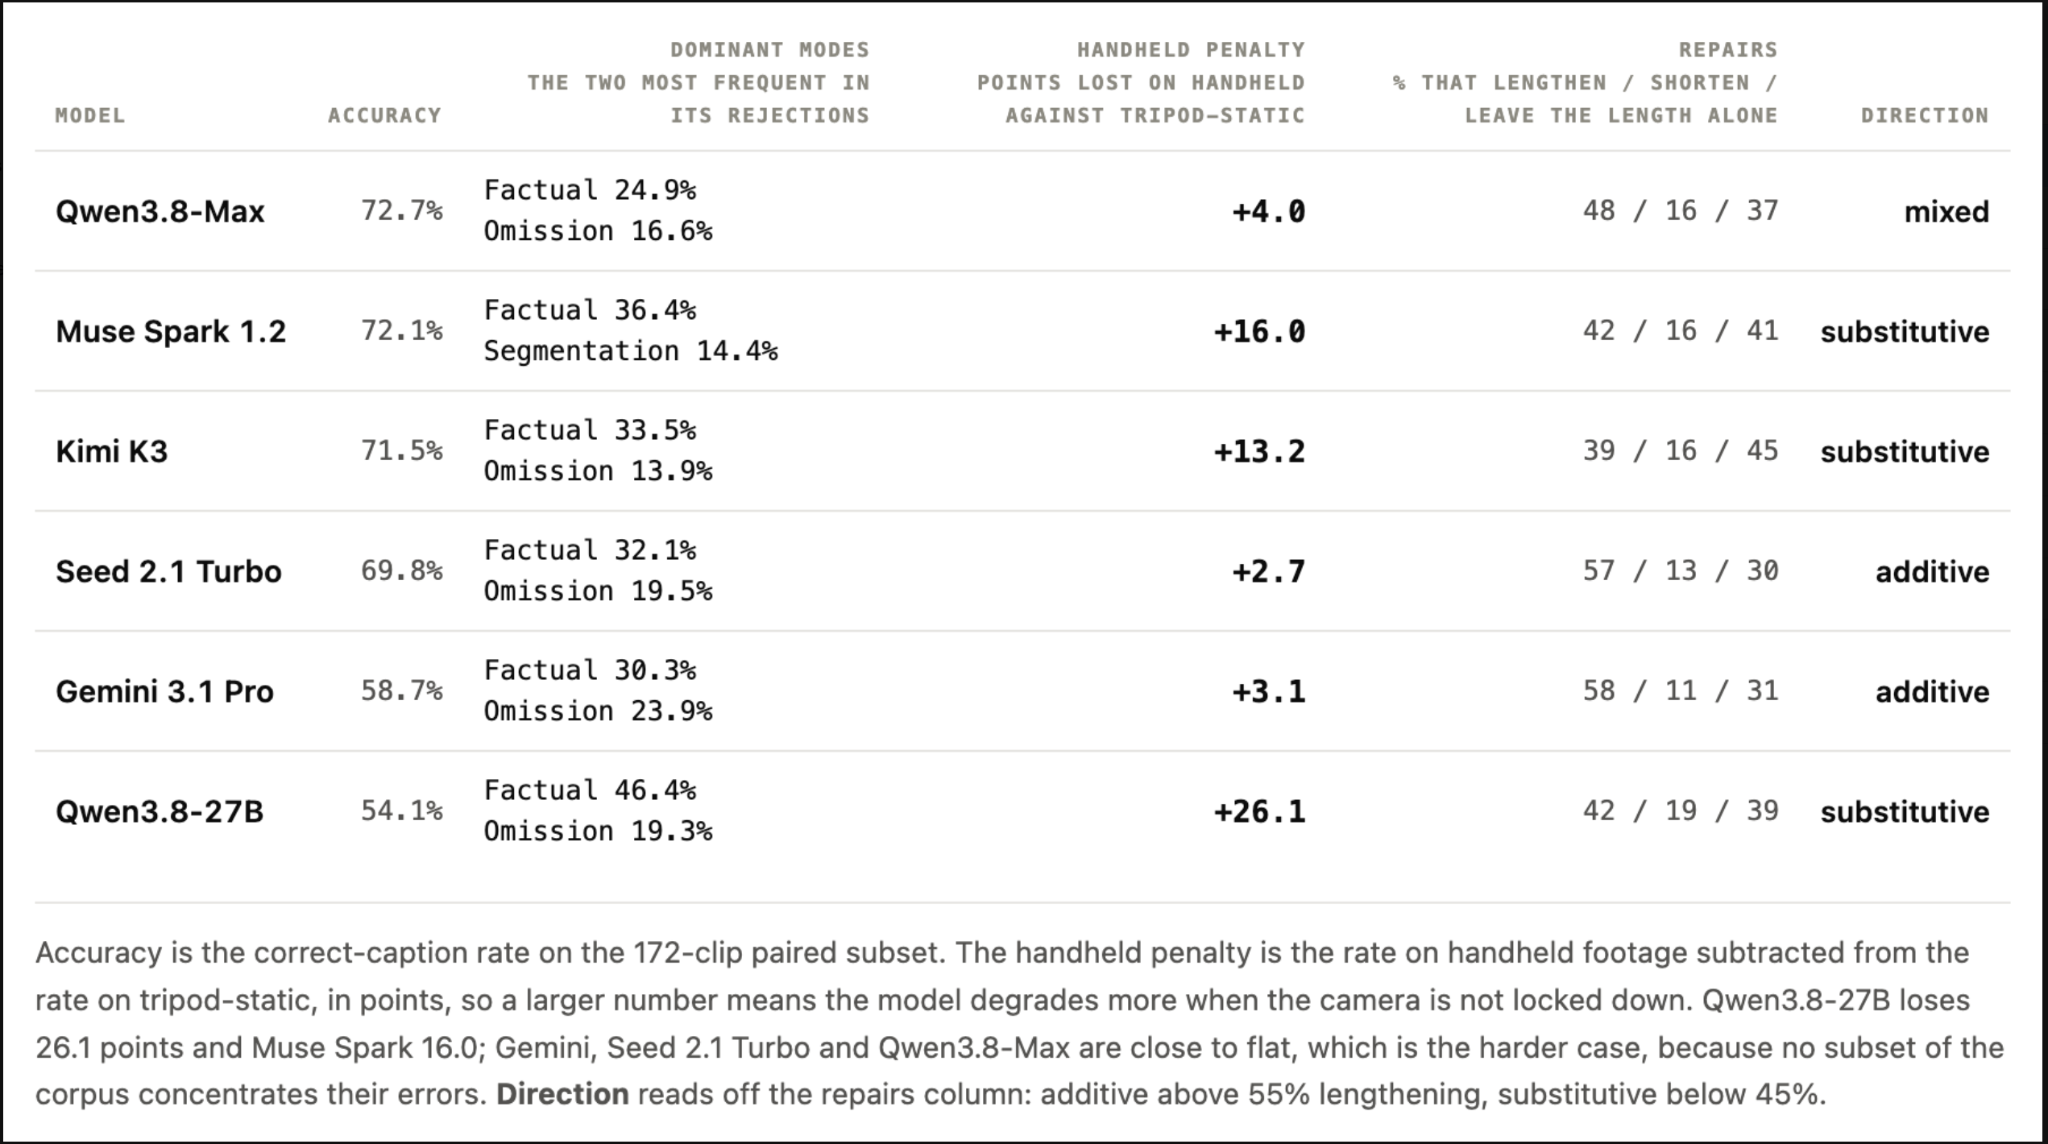Click the bold Direction word in footnote

[x=563, y=1094]
